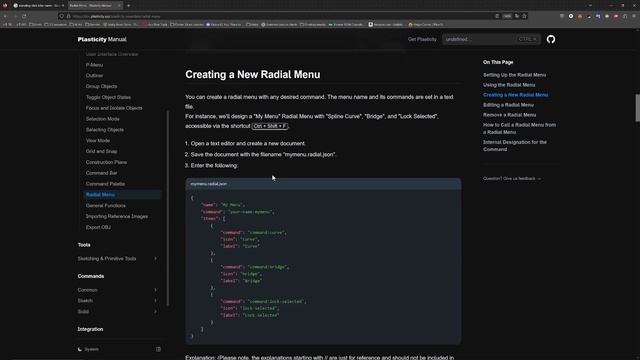640x360 pixels.
Task: Jump to Creating a New Radial Menu
Action: point(516,95)
